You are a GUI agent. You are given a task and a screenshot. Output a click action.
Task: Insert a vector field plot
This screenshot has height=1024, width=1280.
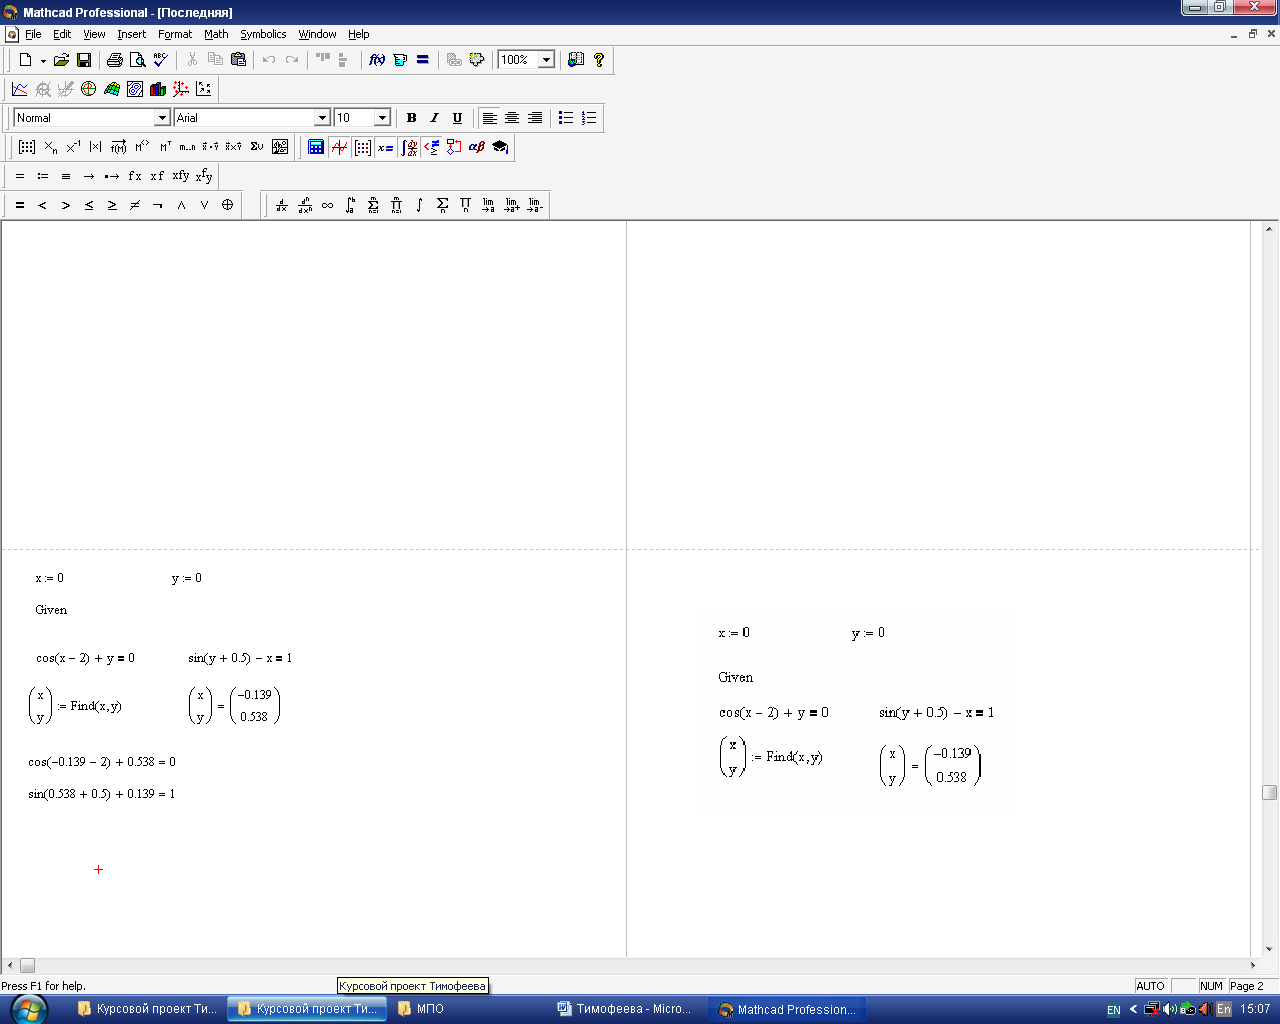(x=203, y=89)
